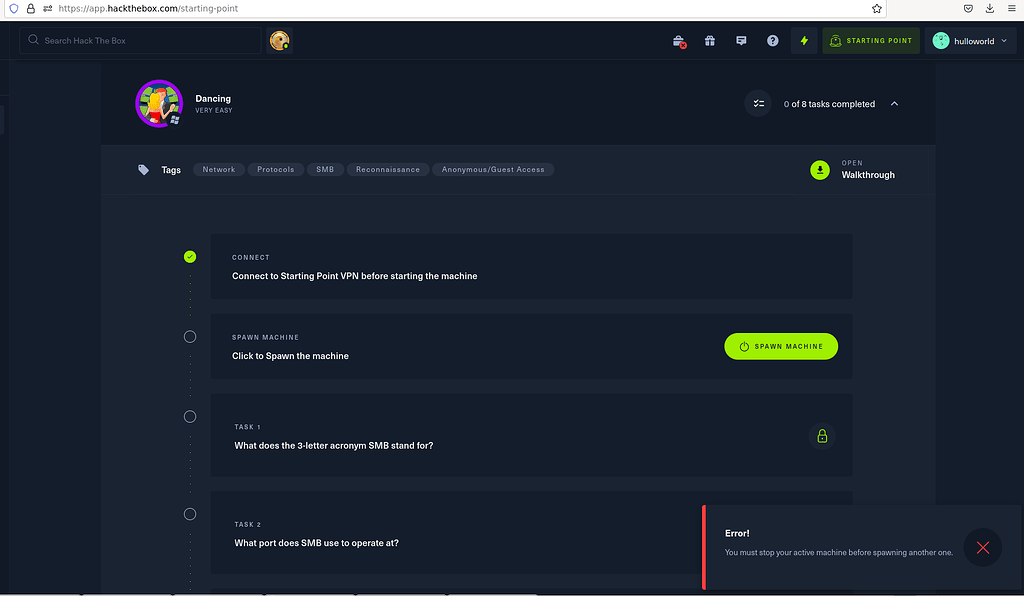Go to the Starting Point section
Image resolution: width=1024 pixels, height=596 pixels.
click(868, 40)
